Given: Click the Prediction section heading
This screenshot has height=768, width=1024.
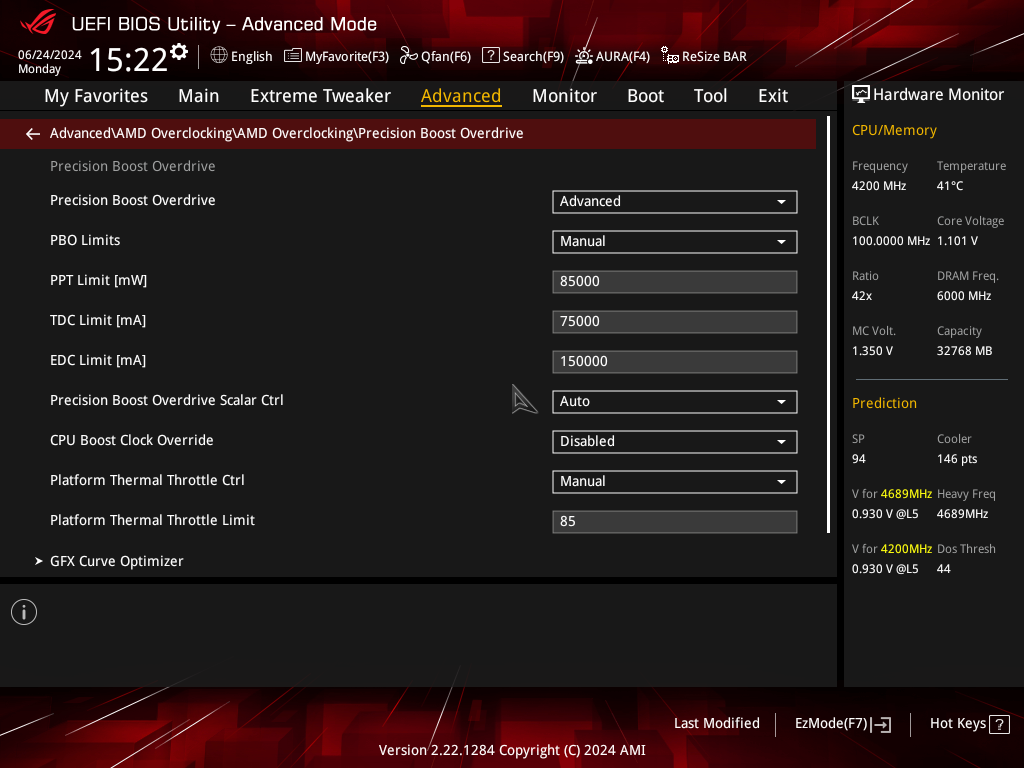Looking at the screenshot, I should coord(884,403).
